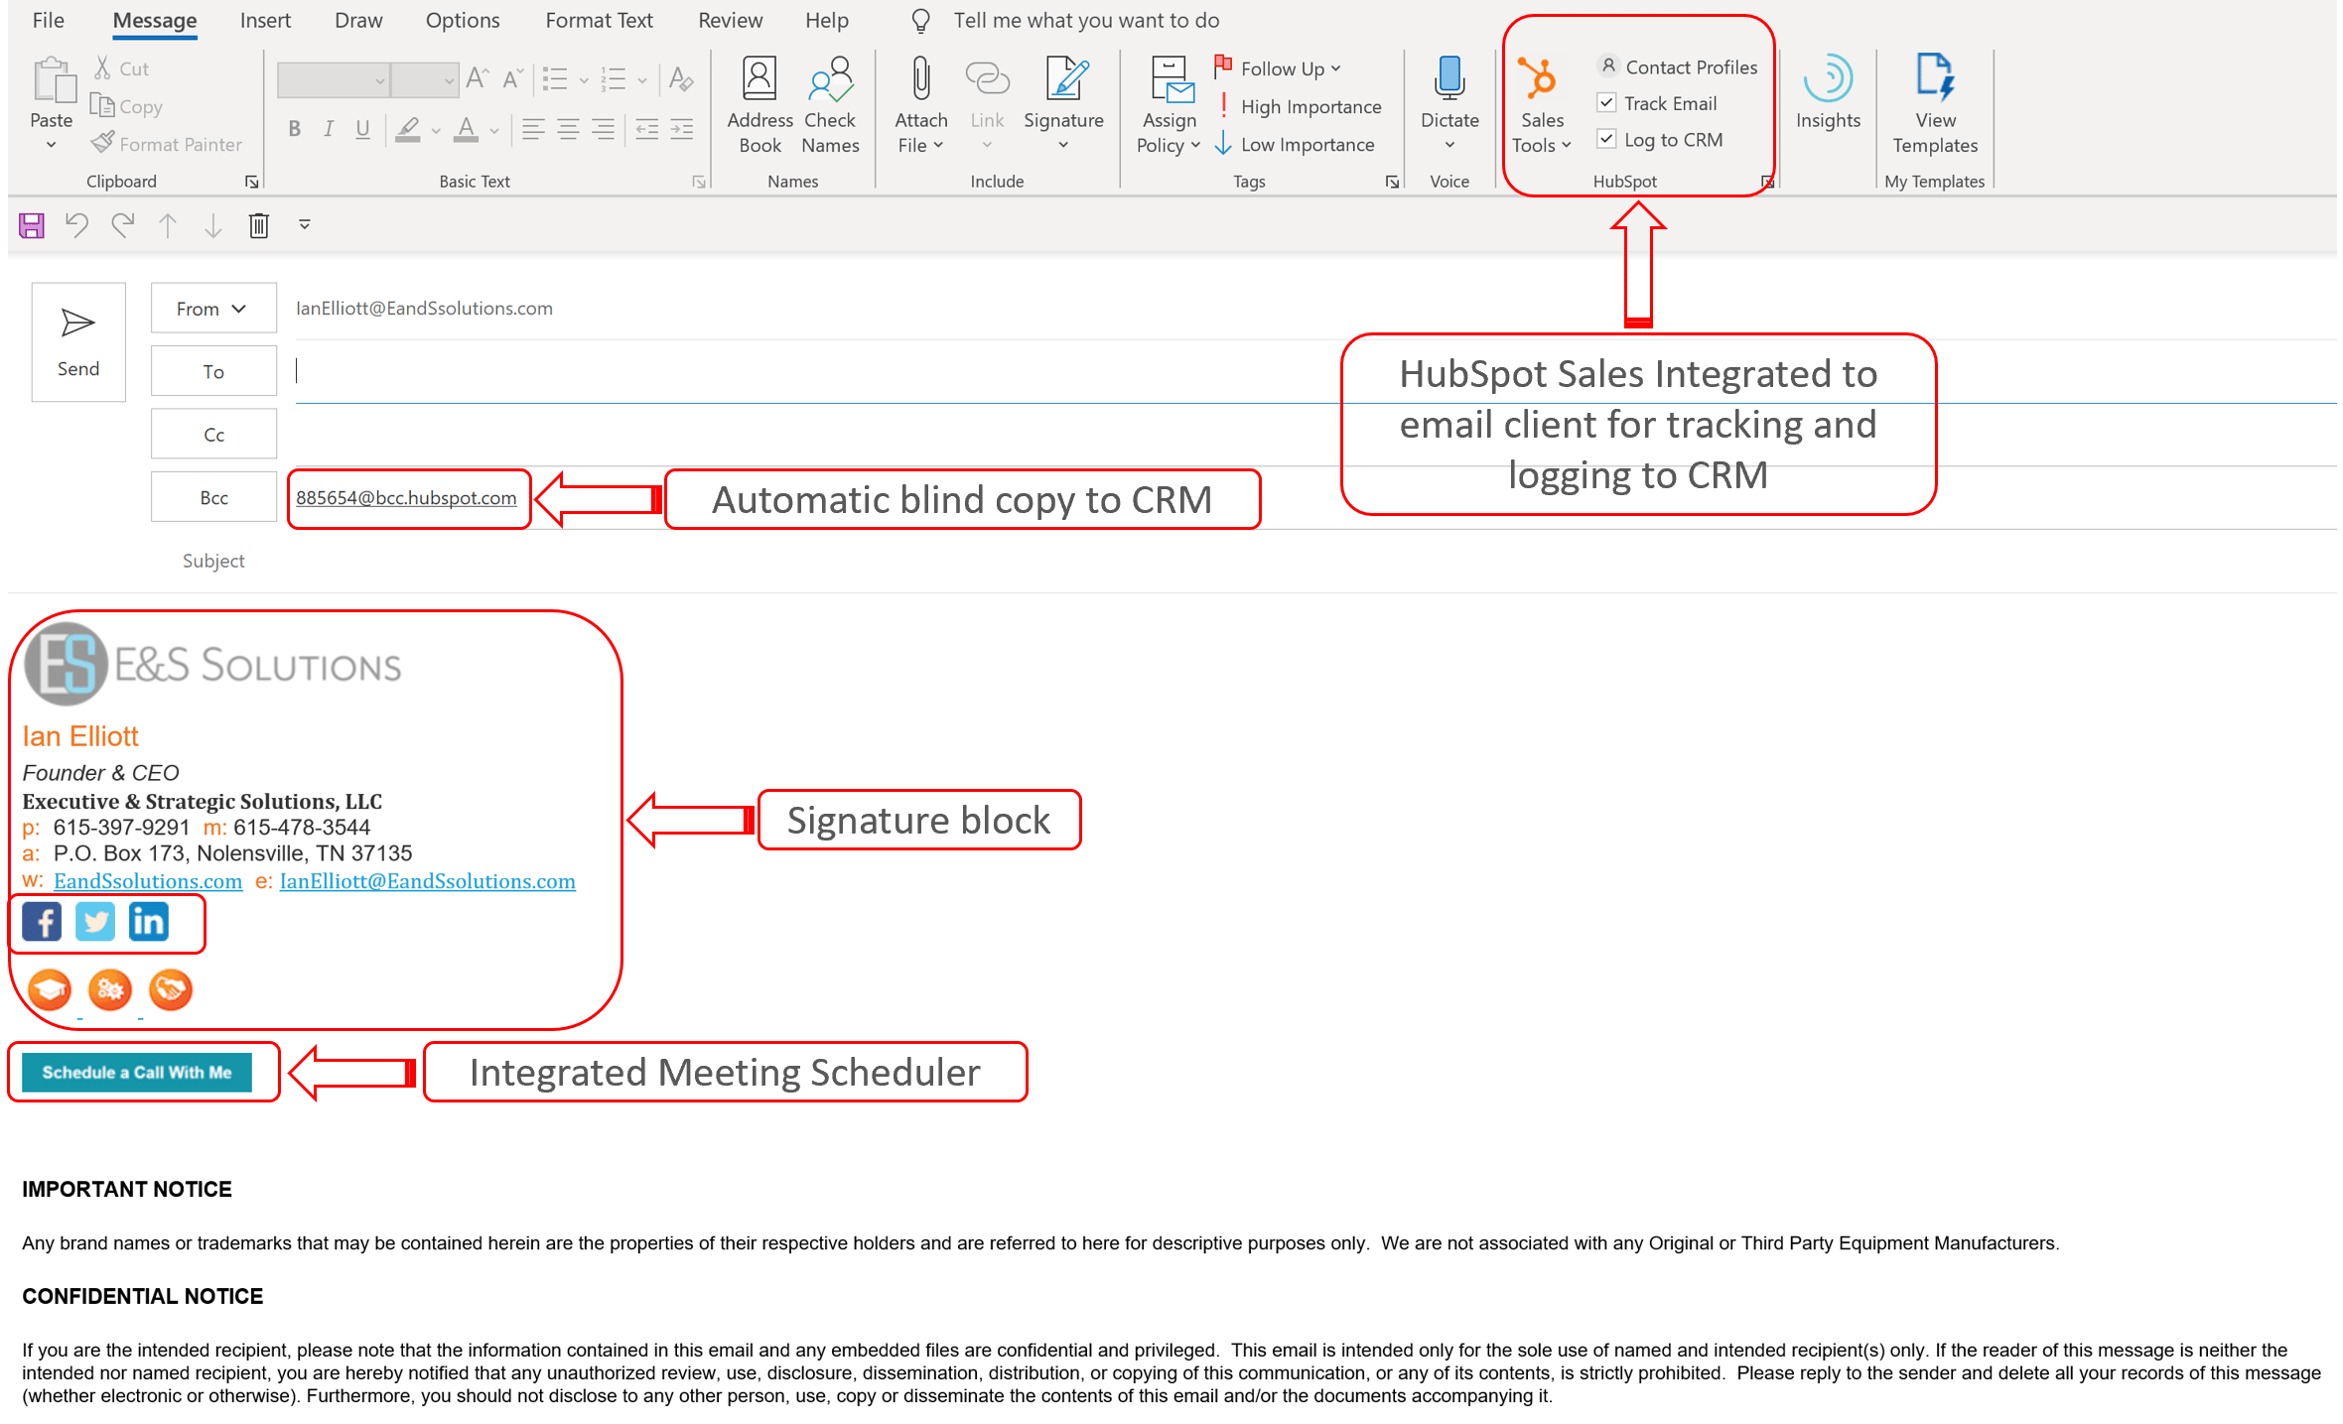Expand Customize Quick Access Toolbar arrow
The width and height of the screenshot is (2343, 1424).
(x=304, y=225)
